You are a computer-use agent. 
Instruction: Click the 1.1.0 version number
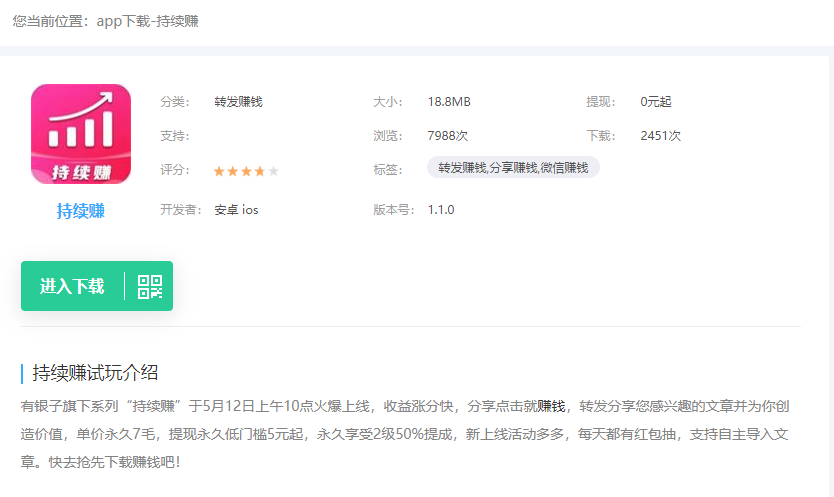441,210
